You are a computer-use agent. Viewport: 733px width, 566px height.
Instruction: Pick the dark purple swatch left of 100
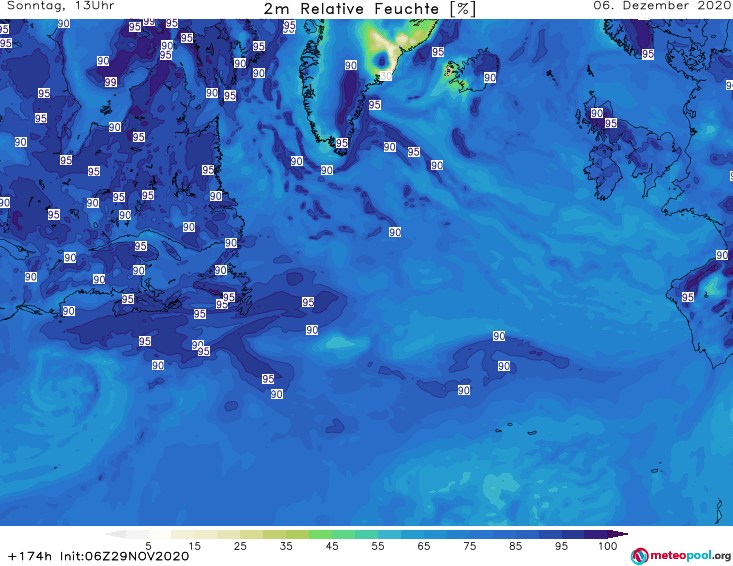[x=596, y=534]
